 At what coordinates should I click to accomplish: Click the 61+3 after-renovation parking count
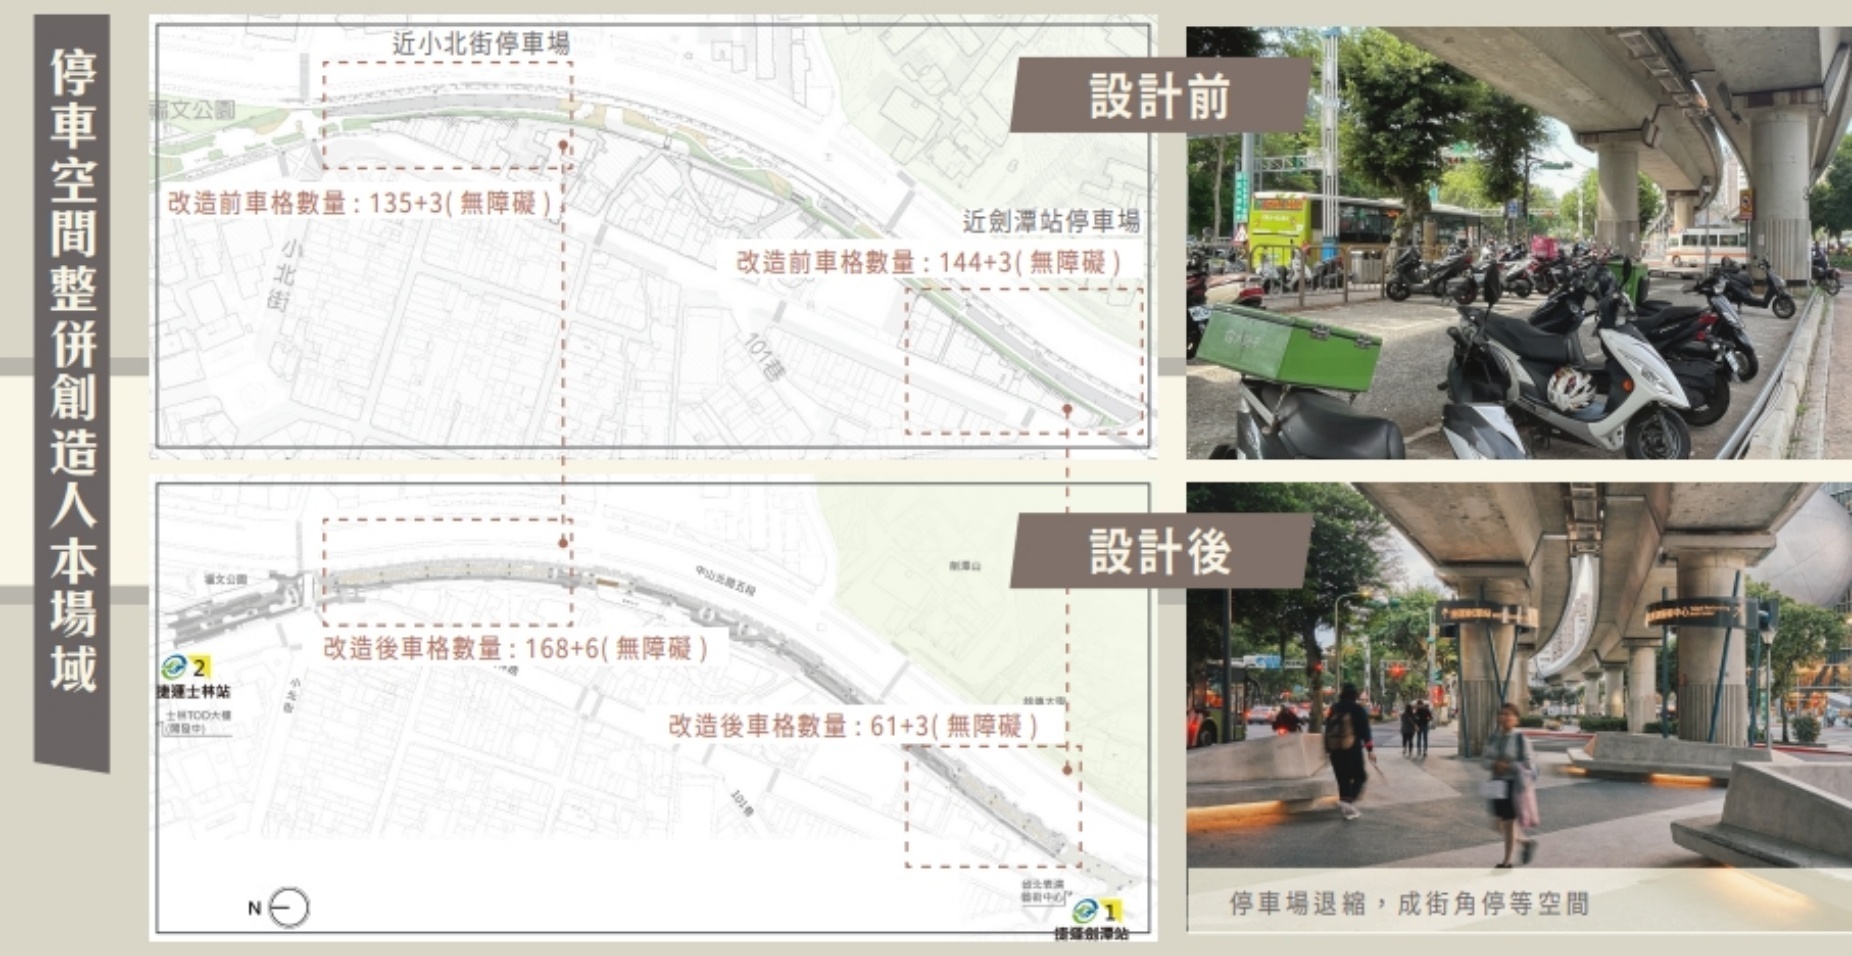coord(853,726)
